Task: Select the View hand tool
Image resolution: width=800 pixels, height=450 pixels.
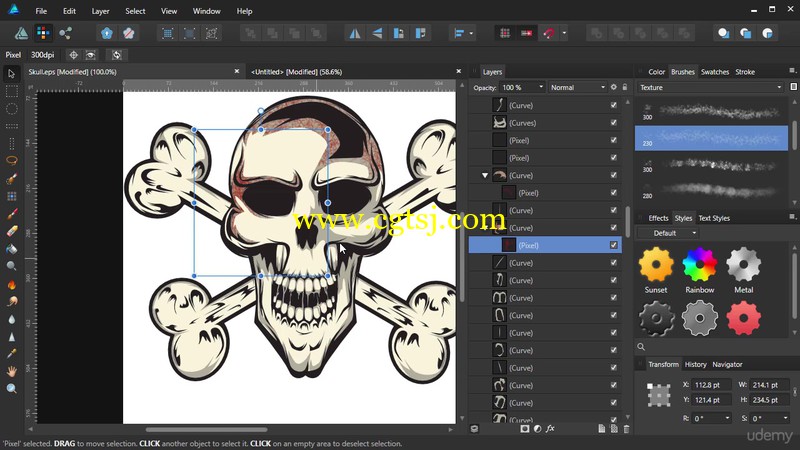Action: [x=11, y=371]
